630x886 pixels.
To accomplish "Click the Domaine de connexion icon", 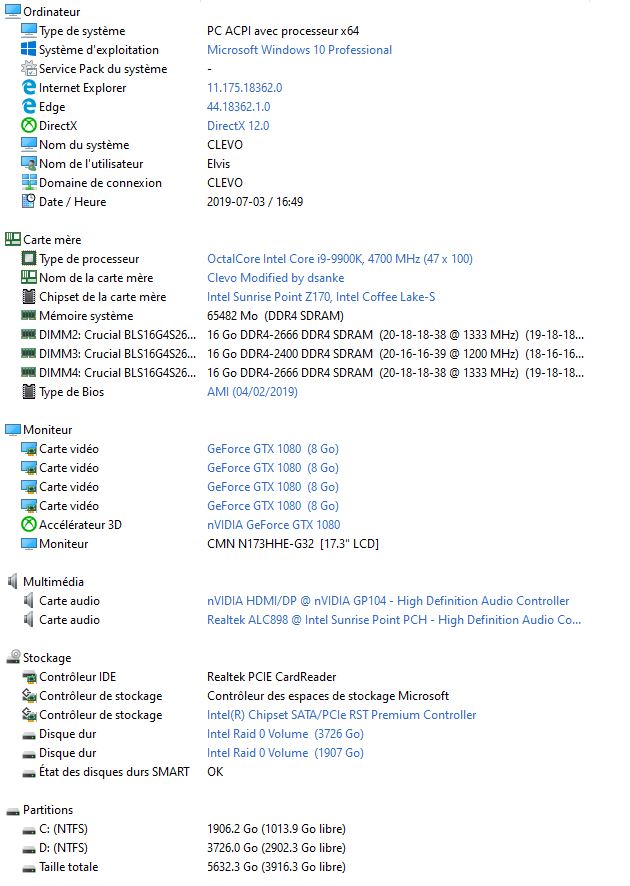I will 28,183.
